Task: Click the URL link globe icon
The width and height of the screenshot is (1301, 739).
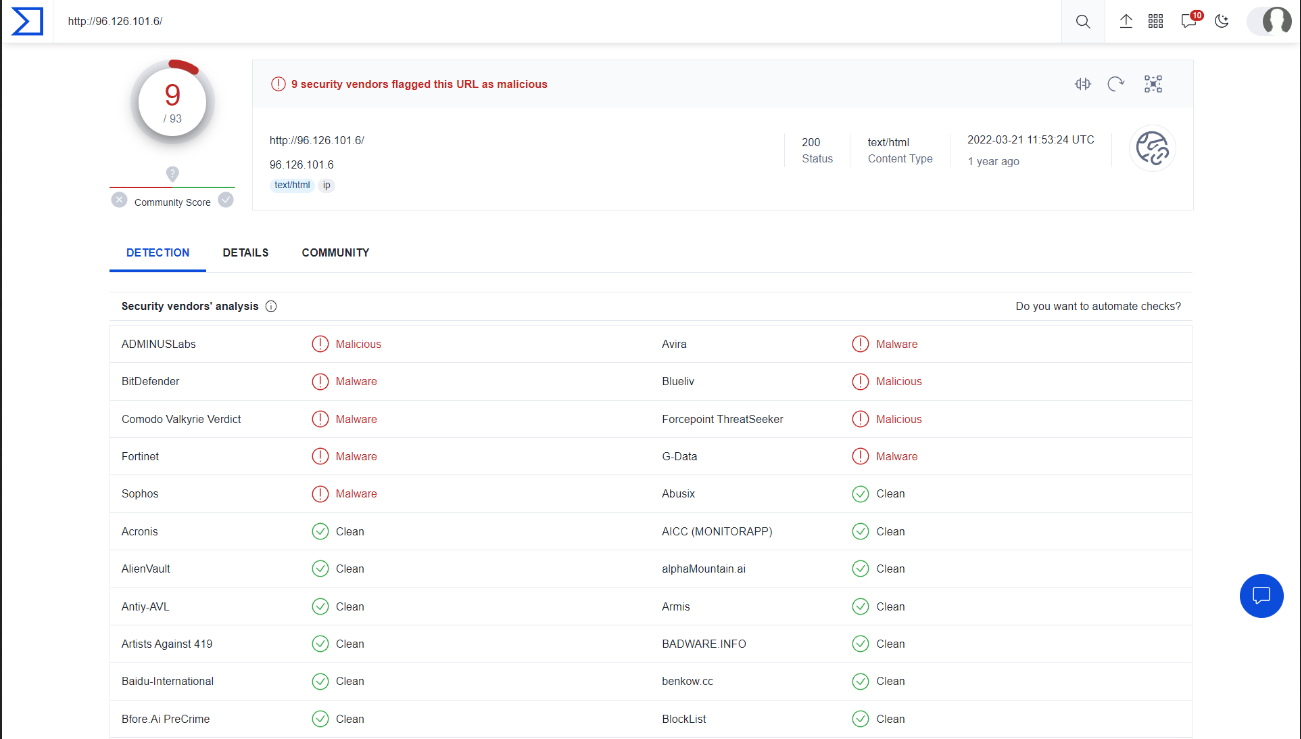Action: 1153,149
